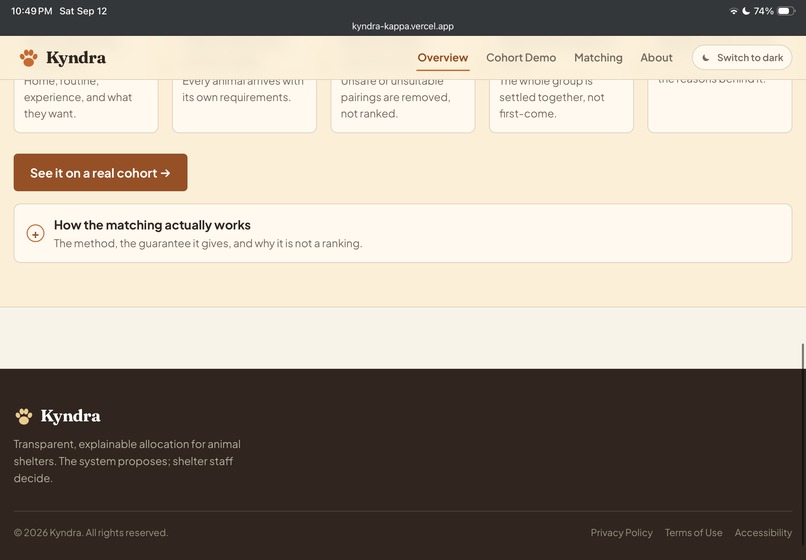The image size is (806, 560).
Task: Click the moon icon in theme button
Action: 706,58
